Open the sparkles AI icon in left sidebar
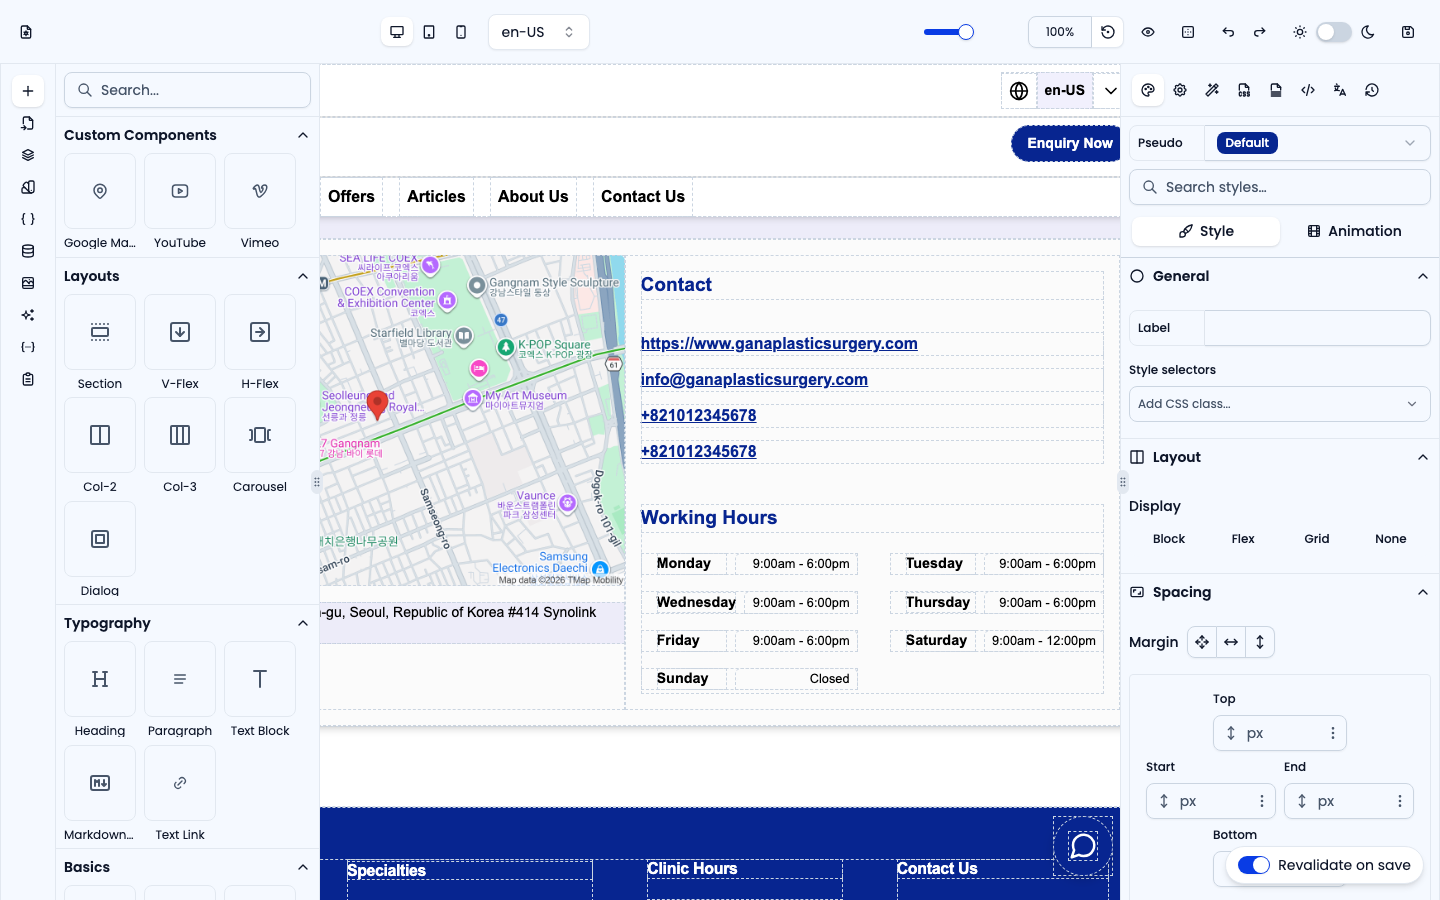 [28, 315]
